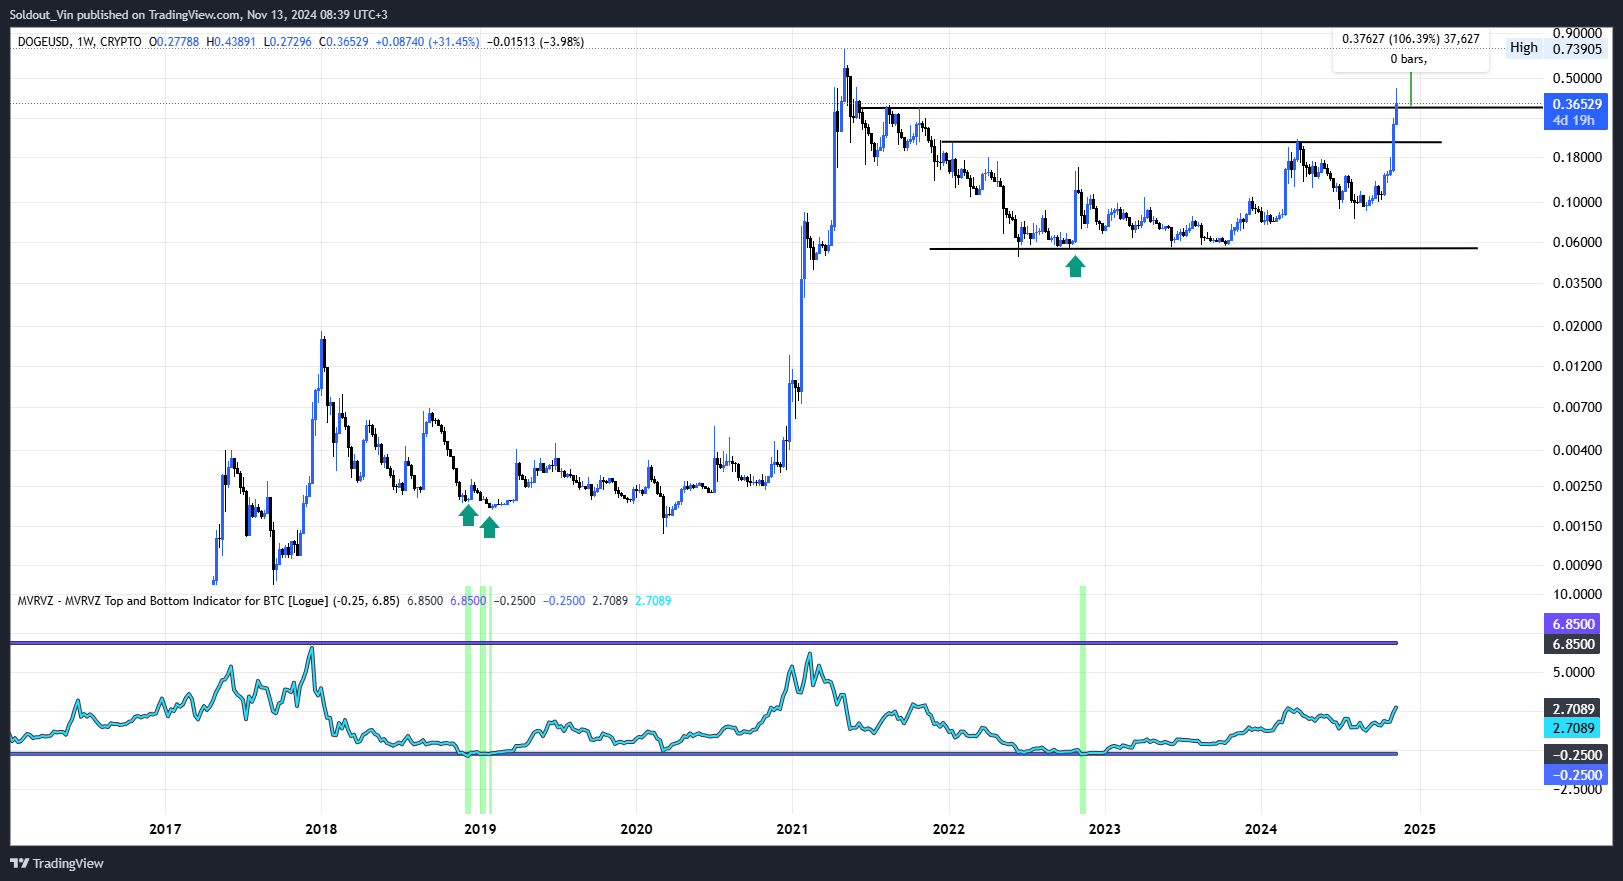Click the cyan 2.7089 label on indicator scale
The width and height of the screenshot is (1623, 881).
[x=1573, y=728]
